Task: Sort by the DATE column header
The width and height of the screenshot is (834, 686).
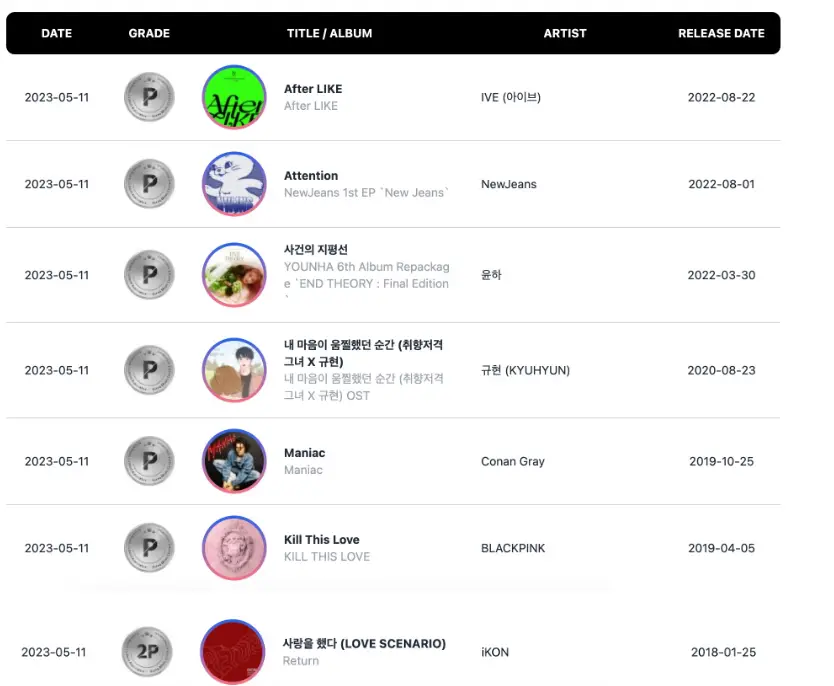Action: click(x=56, y=33)
